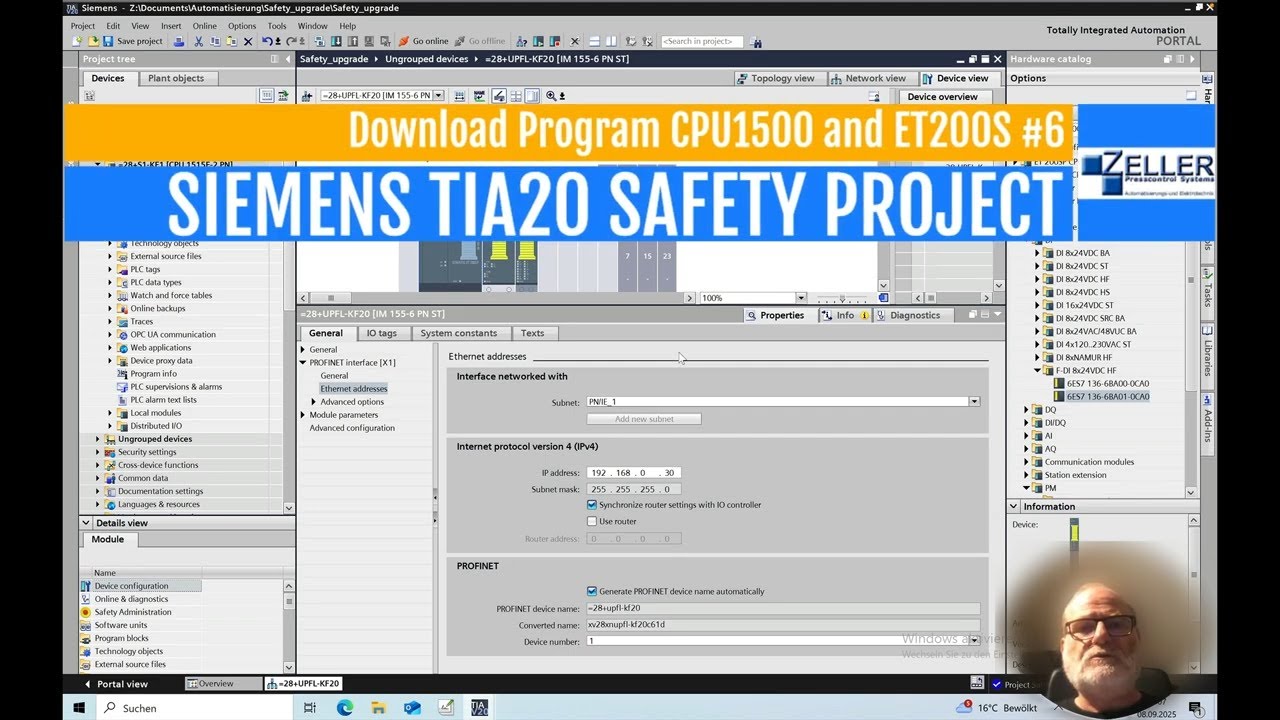Image resolution: width=1280 pixels, height=720 pixels.
Task: Open the Online menu
Action: click(x=205, y=26)
